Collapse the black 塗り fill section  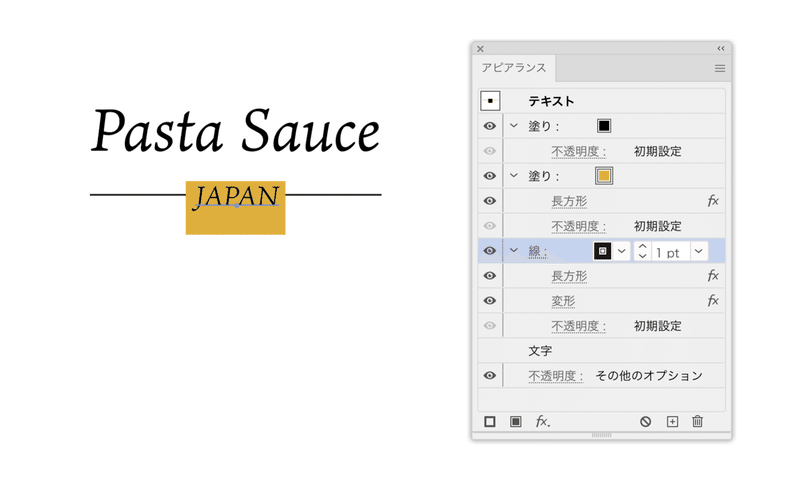(x=514, y=126)
